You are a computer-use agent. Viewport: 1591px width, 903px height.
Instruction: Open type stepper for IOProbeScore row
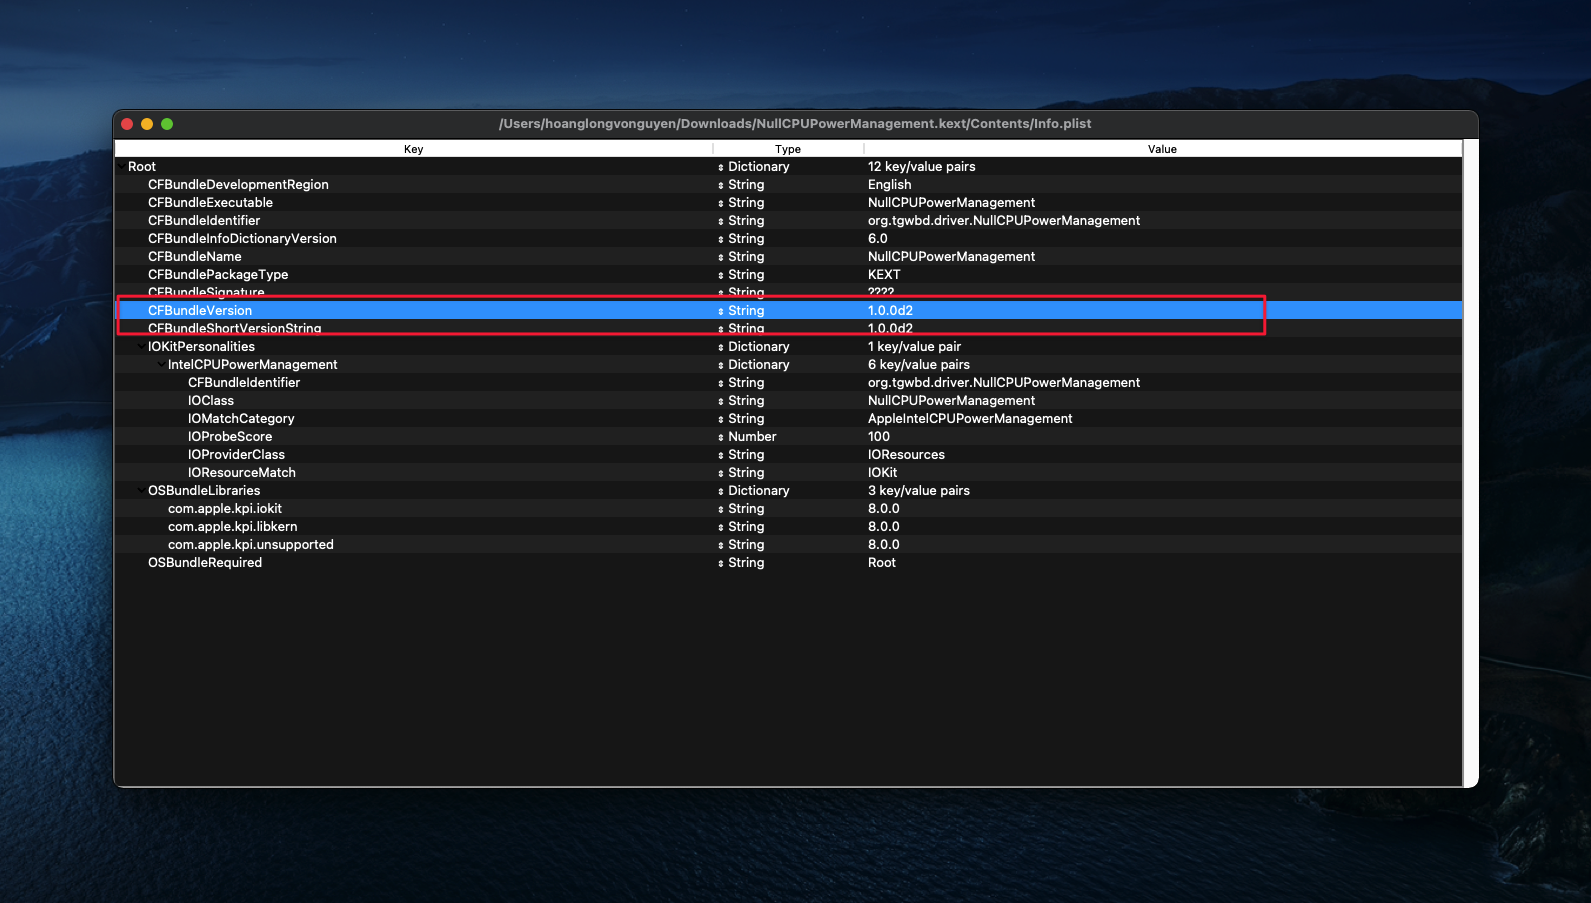coord(720,437)
